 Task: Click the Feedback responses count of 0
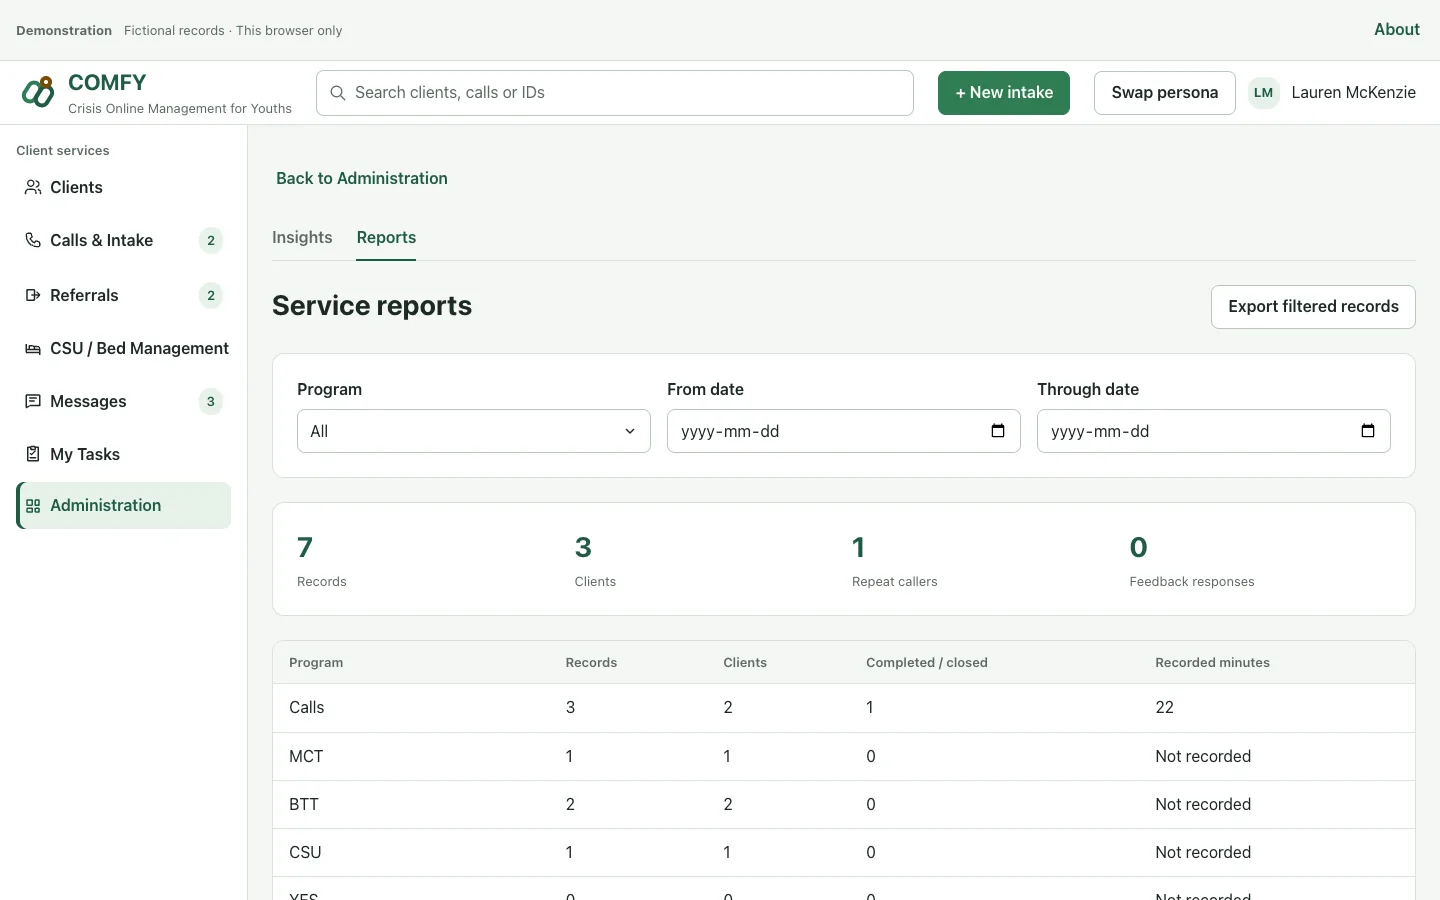coord(1139,547)
